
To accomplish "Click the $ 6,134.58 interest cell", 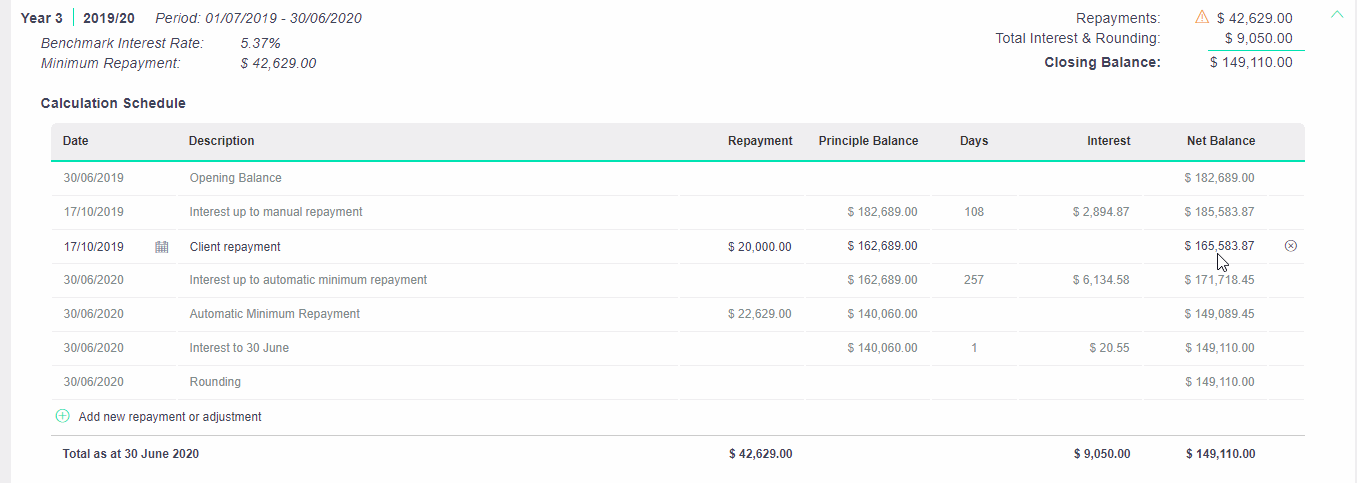I will [x=1101, y=280].
